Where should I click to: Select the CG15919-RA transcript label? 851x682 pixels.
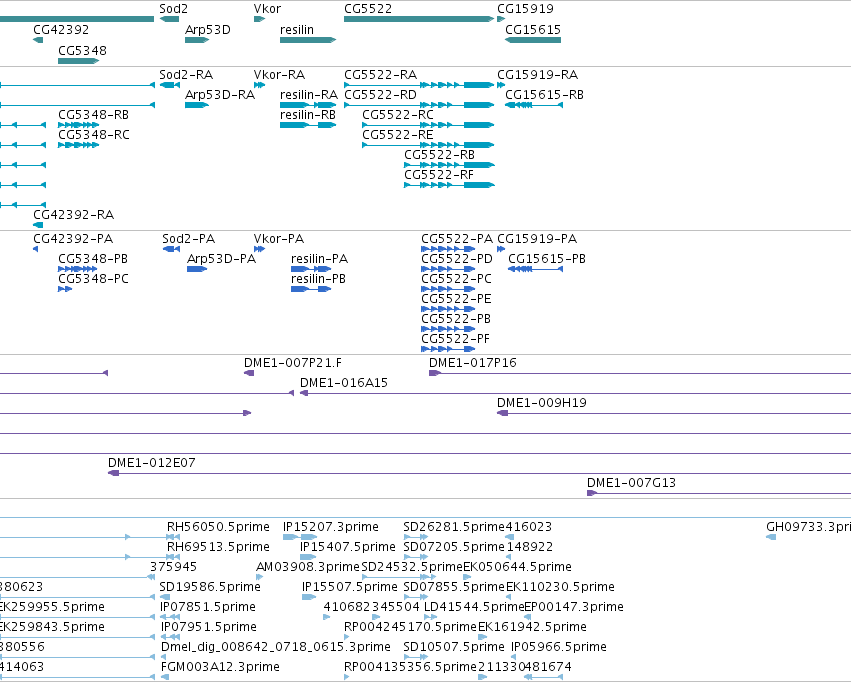537,74
